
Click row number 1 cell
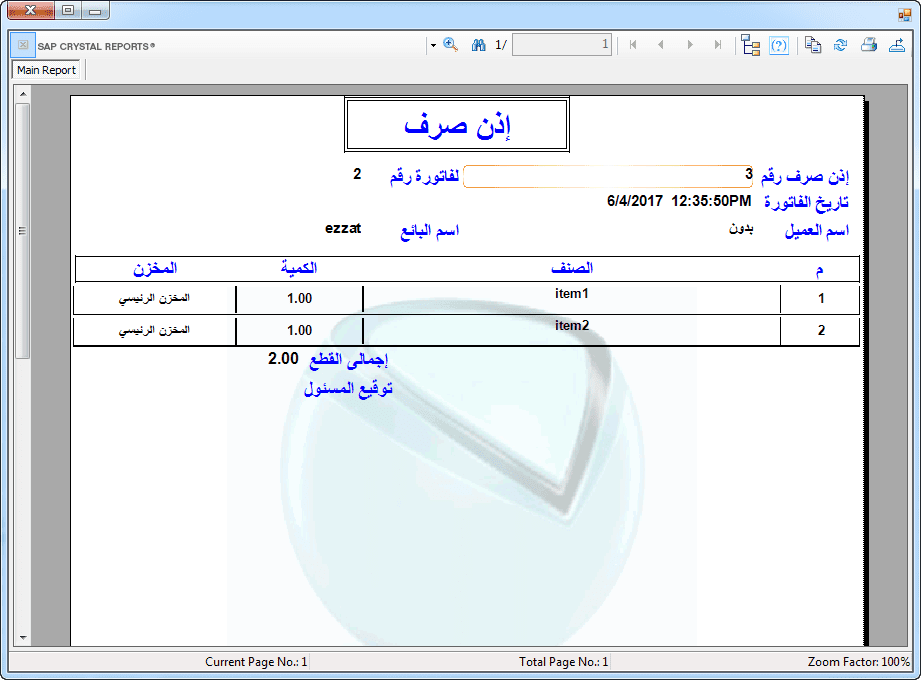(821, 298)
